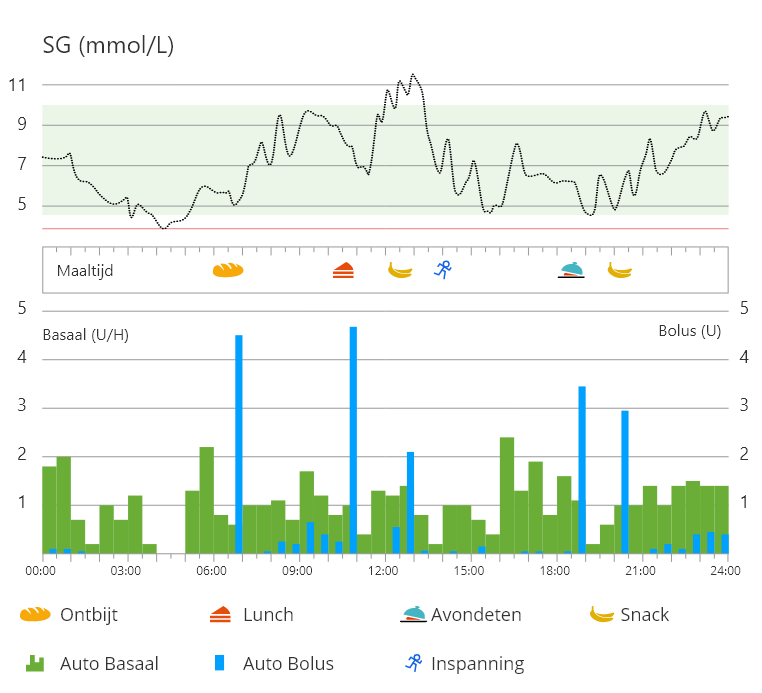Click the blue bolus bar near 19:00
The height and width of the screenshot is (693, 762).
pyautogui.click(x=582, y=470)
